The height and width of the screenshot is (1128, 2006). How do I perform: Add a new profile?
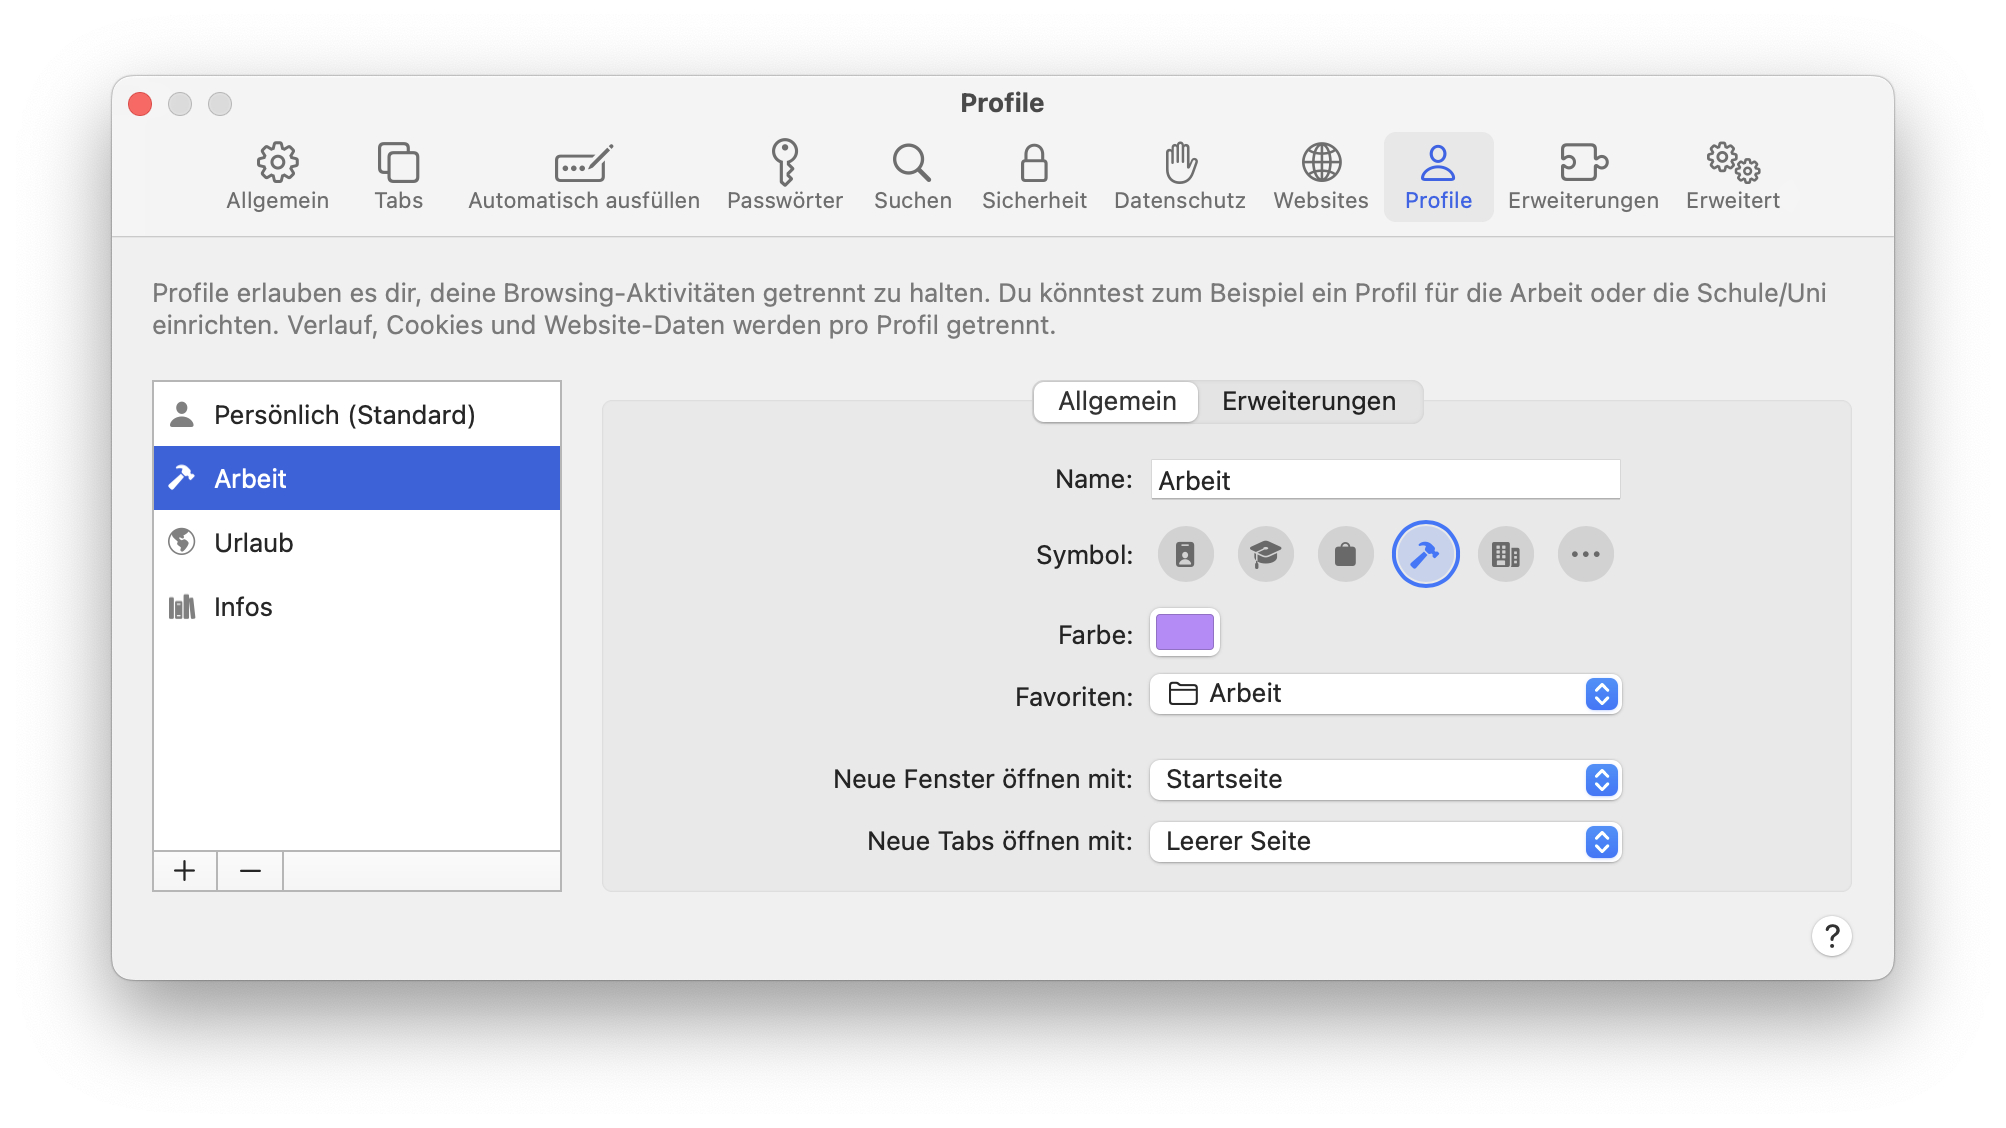(185, 870)
